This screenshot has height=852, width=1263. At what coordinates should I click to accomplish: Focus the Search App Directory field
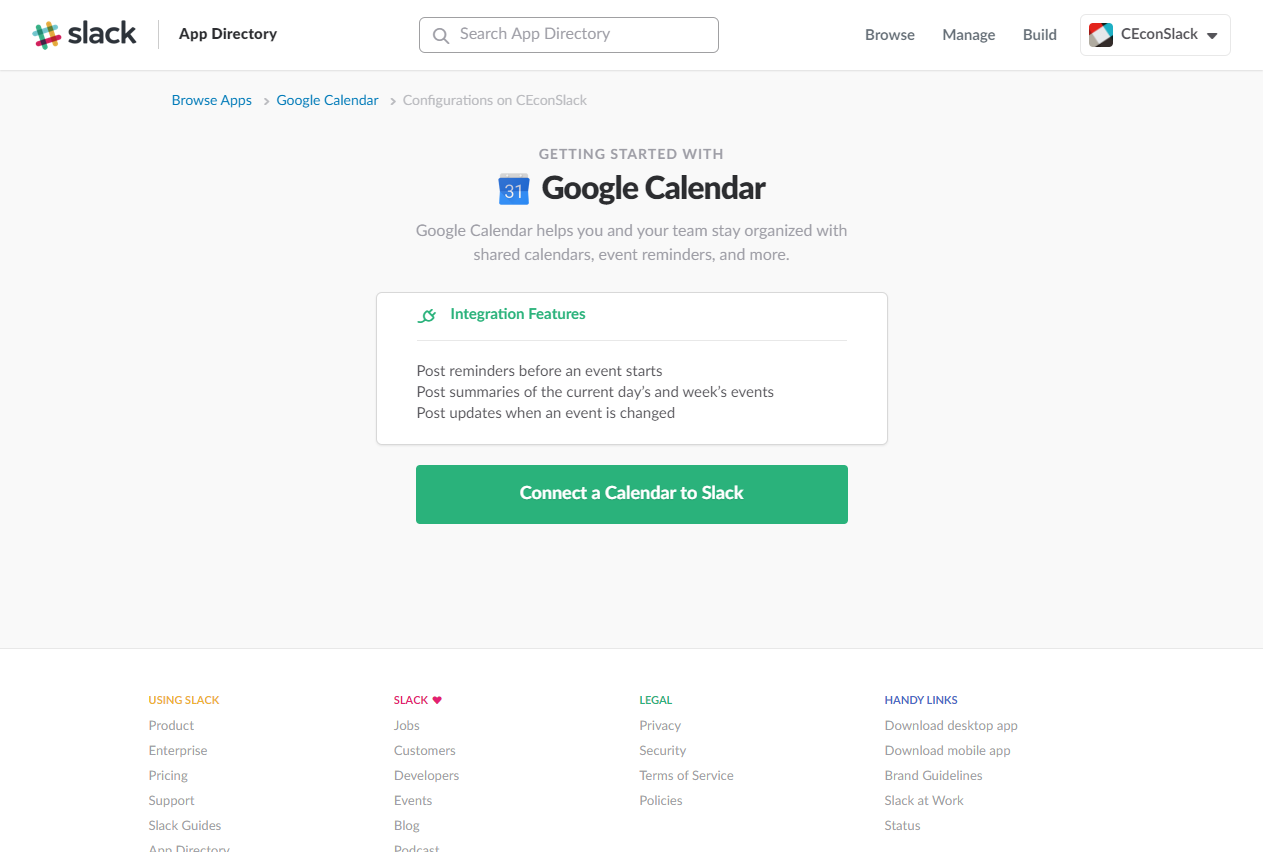tap(569, 34)
